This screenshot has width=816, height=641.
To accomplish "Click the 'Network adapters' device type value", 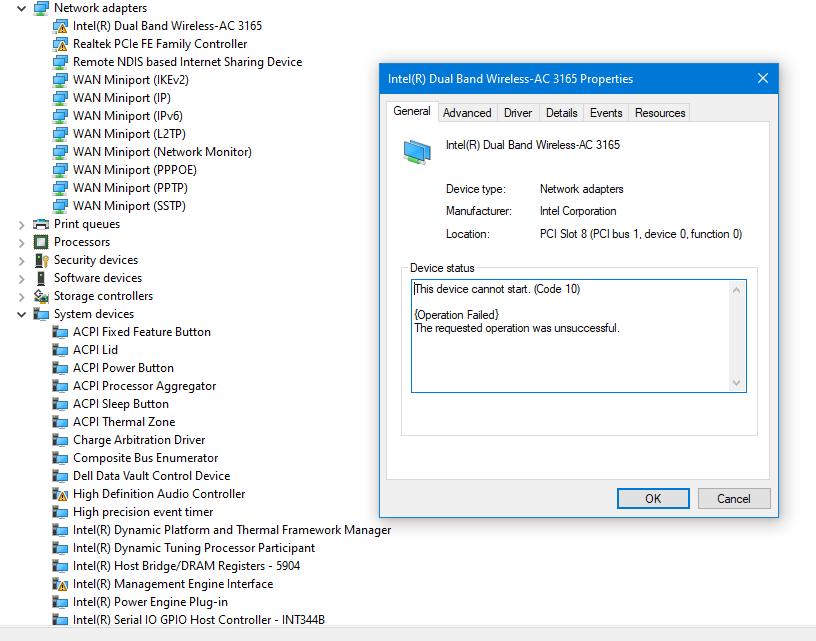I will pyautogui.click(x=581, y=189).
